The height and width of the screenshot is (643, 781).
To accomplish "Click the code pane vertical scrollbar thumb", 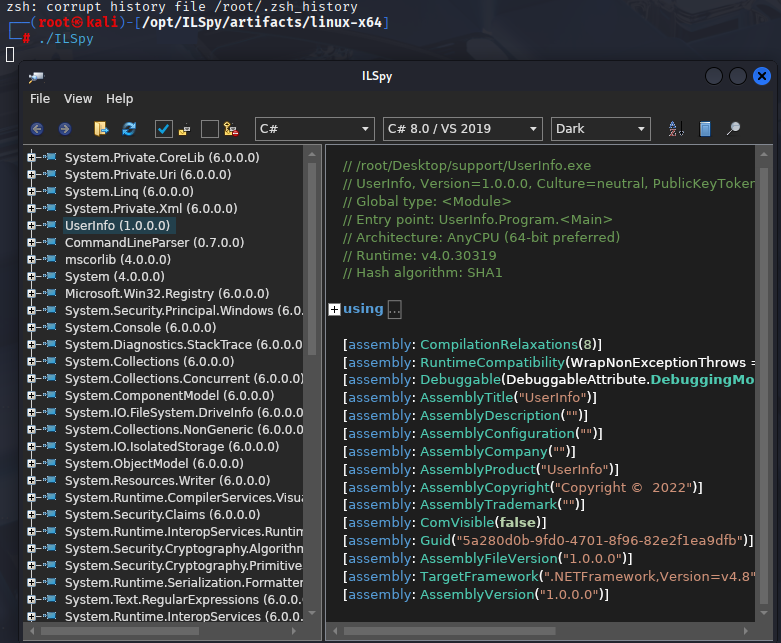I will coord(764,386).
